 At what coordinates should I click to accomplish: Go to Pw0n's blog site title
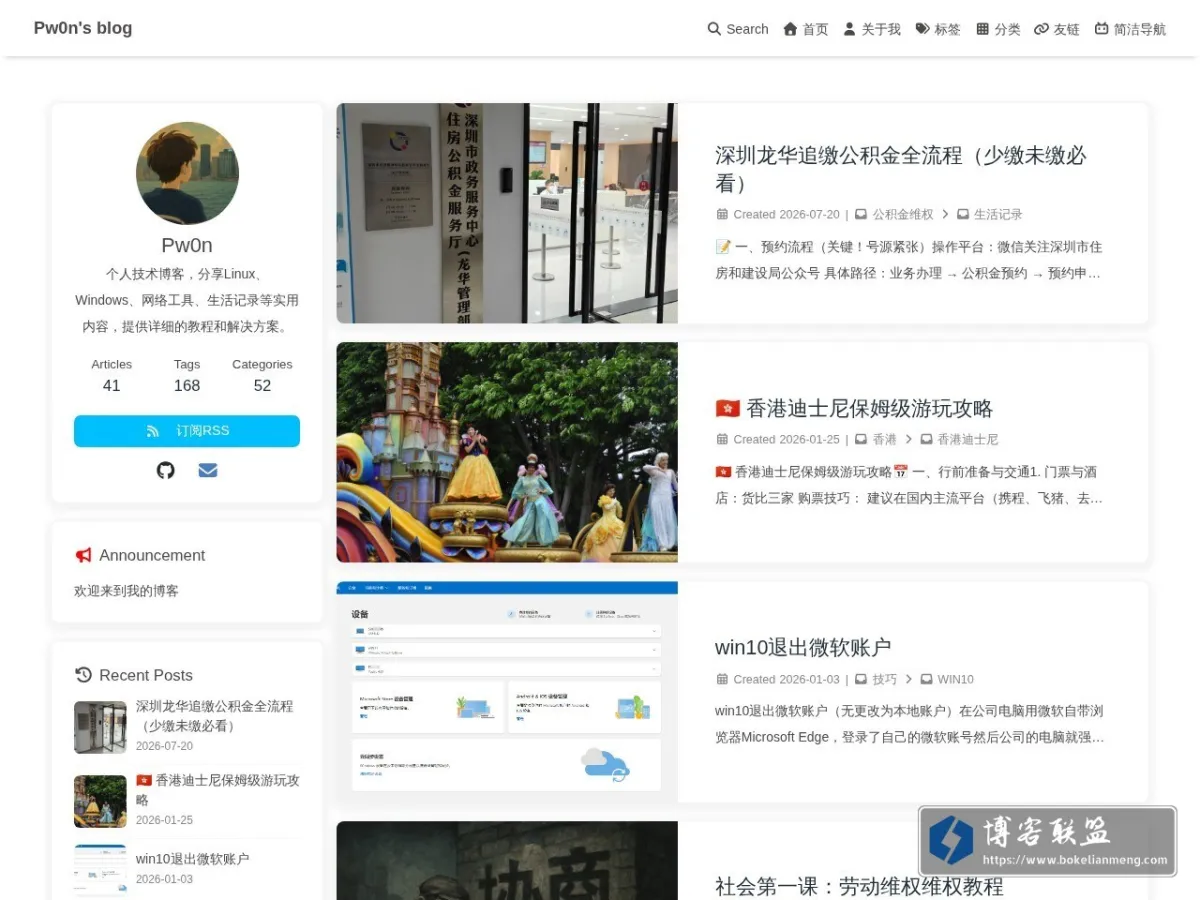pyautogui.click(x=83, y=28)
